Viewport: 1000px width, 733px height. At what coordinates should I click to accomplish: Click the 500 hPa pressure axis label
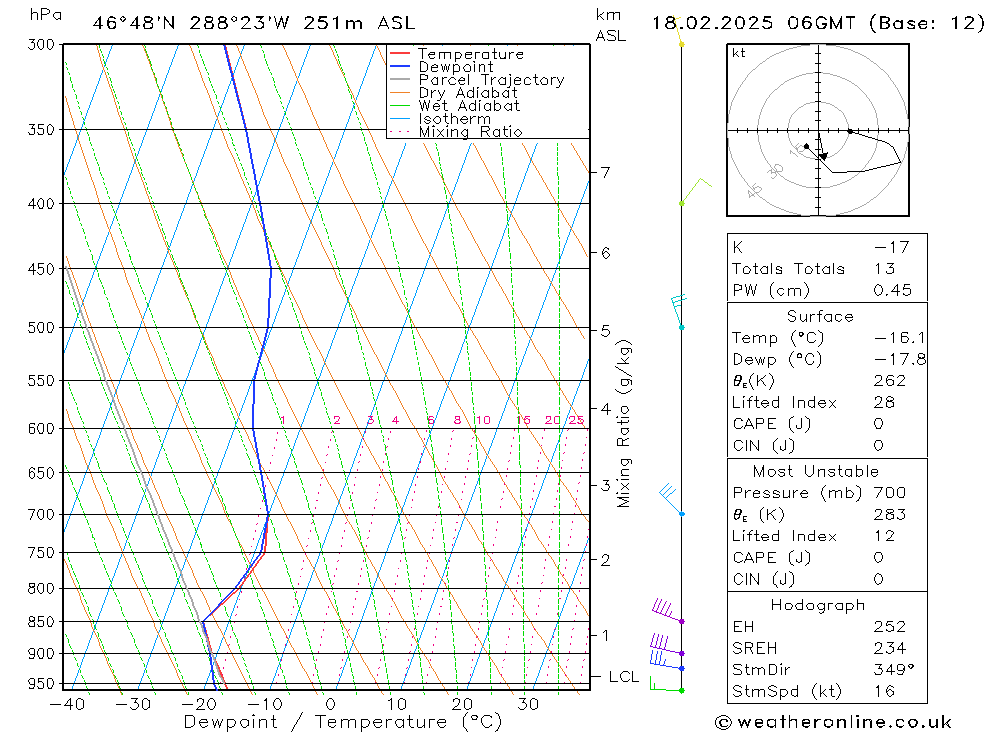(41, 327)
